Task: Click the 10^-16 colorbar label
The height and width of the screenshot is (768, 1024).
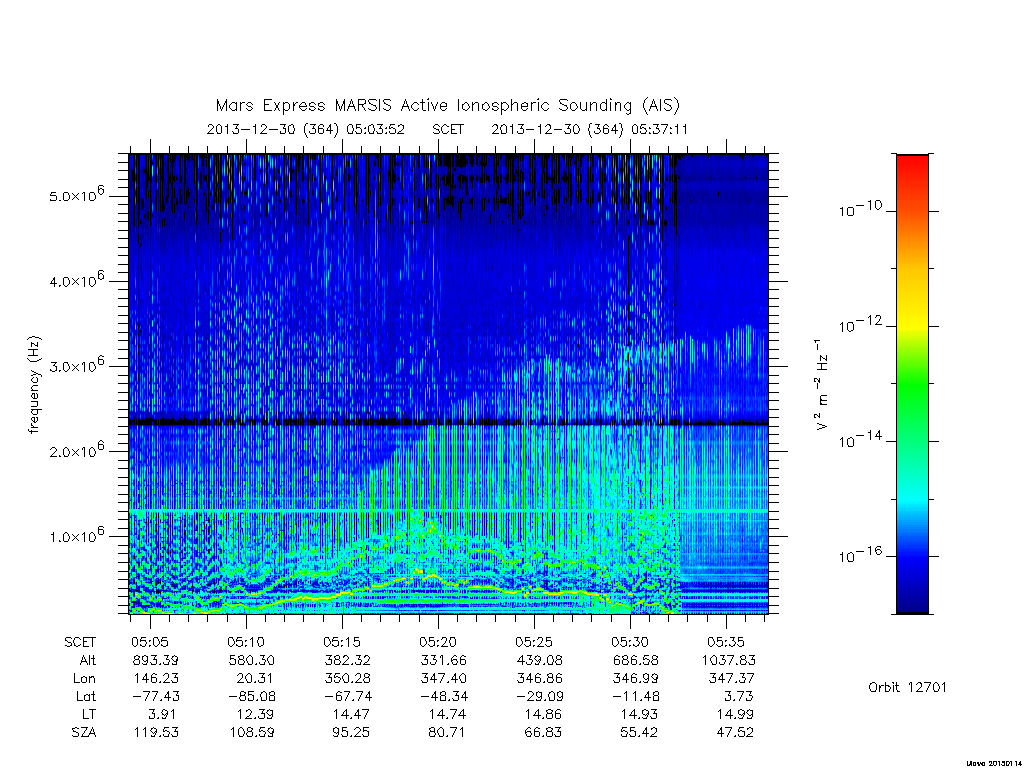Action: [x=859, y=554]
